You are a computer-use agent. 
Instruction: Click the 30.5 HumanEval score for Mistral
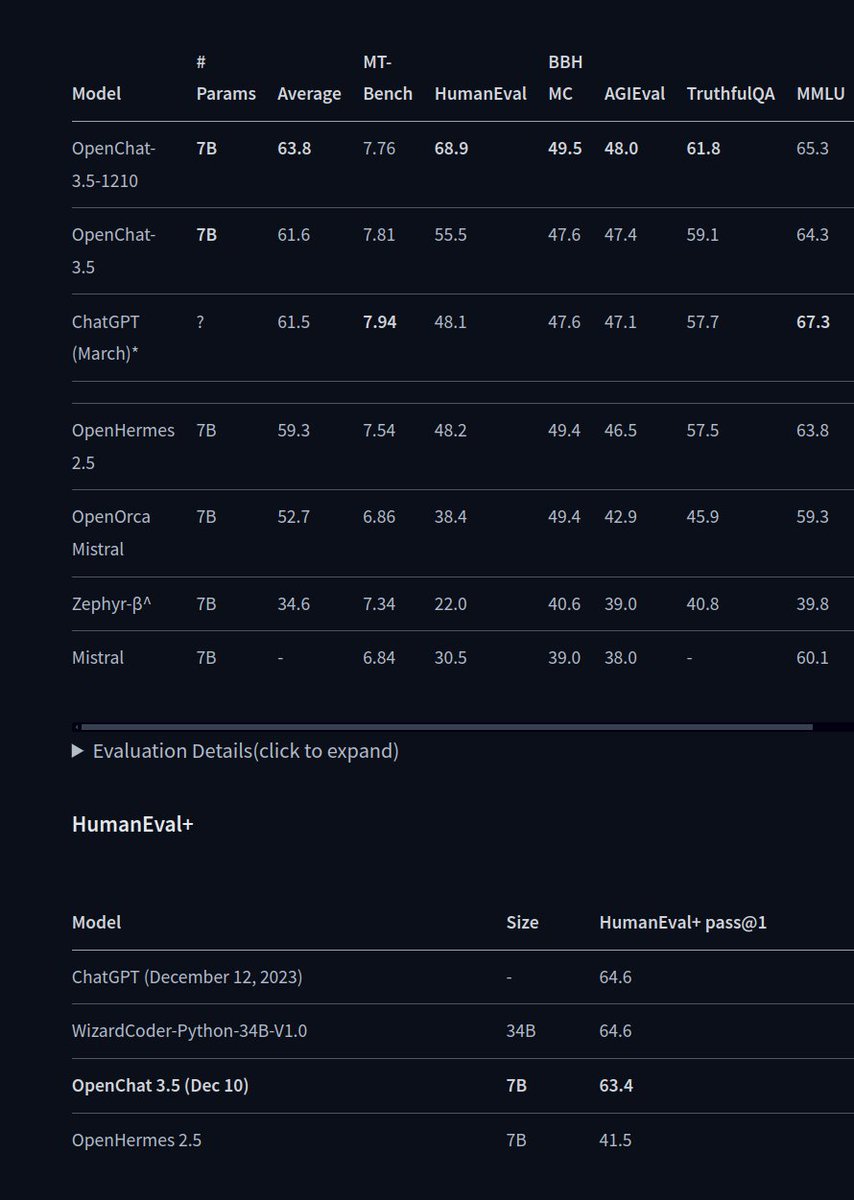pyautogui.click(x=451, y=658)
